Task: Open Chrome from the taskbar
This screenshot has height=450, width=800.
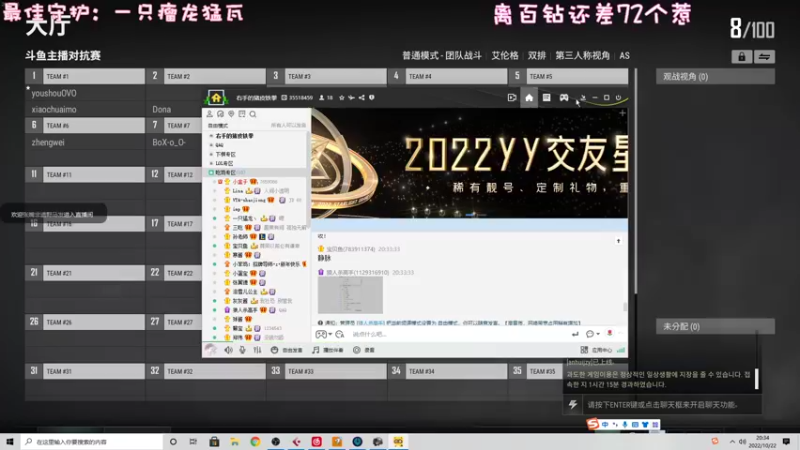Action: pos(255,441)
